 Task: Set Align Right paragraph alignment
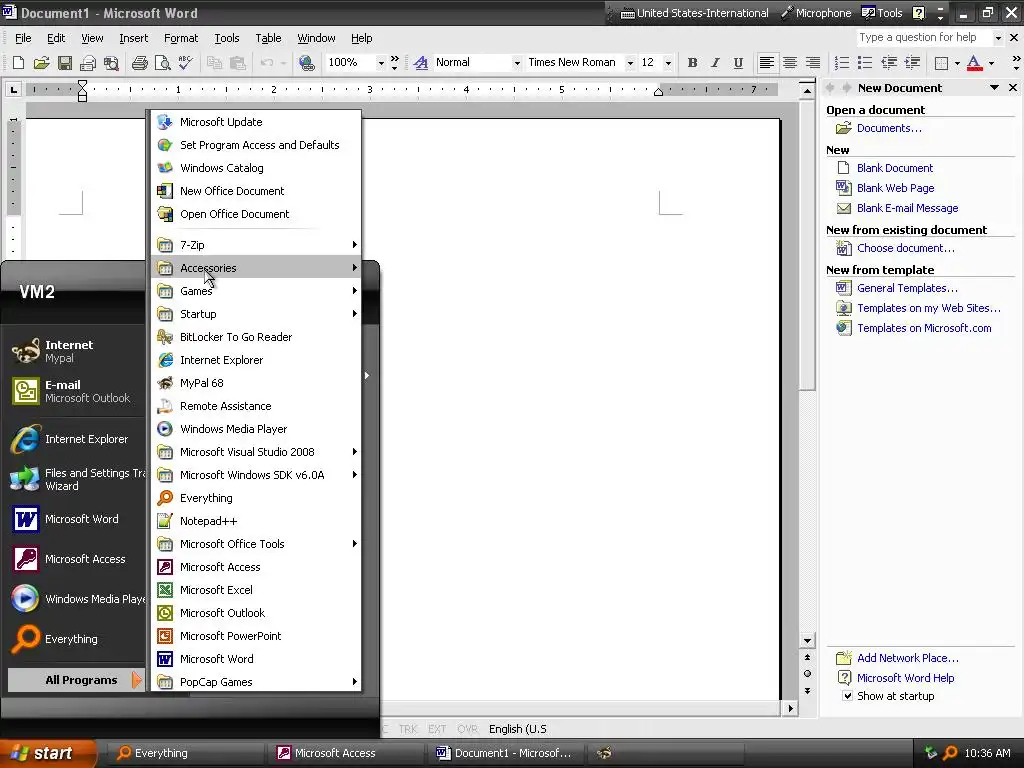click(812, 63)
